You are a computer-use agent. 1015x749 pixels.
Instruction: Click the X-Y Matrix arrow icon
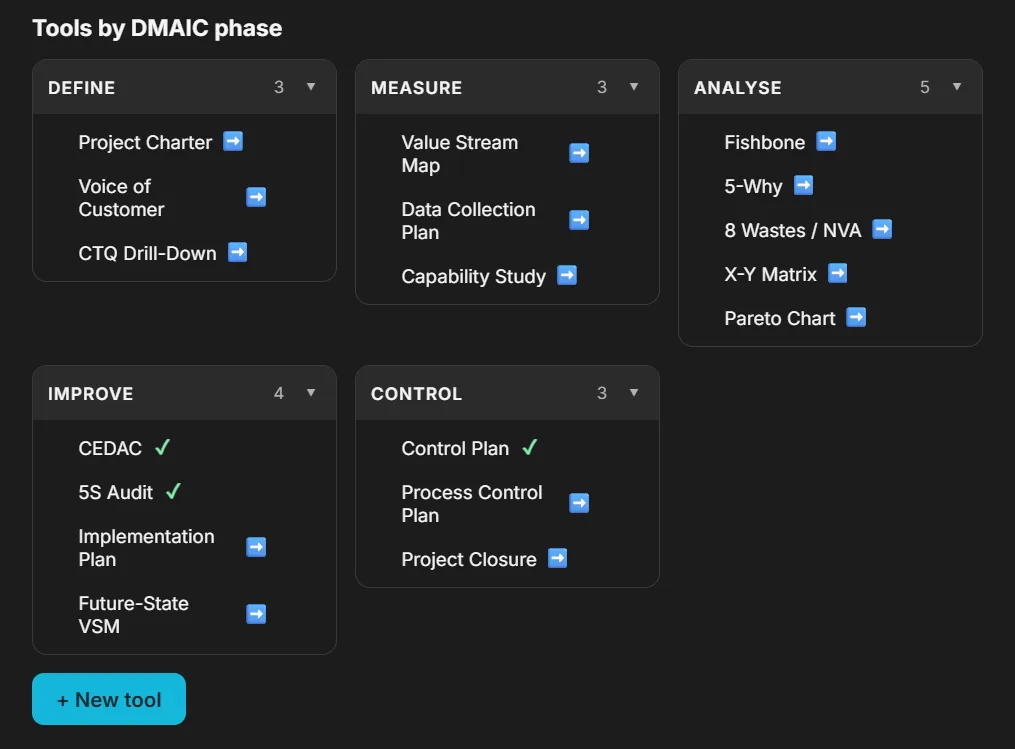coord(838,273)
